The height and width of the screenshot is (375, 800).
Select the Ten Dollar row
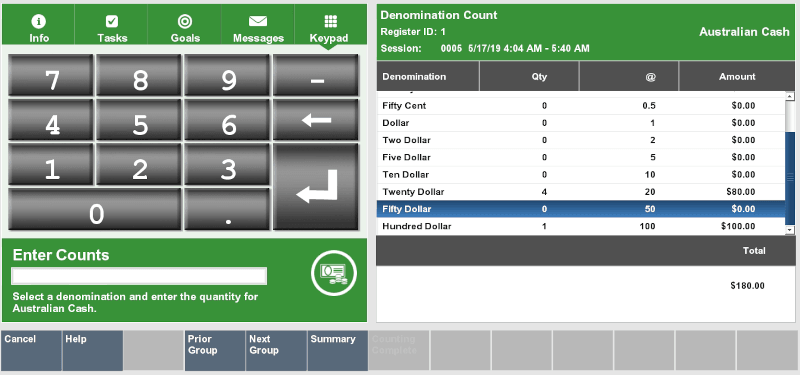pos(581,175)
